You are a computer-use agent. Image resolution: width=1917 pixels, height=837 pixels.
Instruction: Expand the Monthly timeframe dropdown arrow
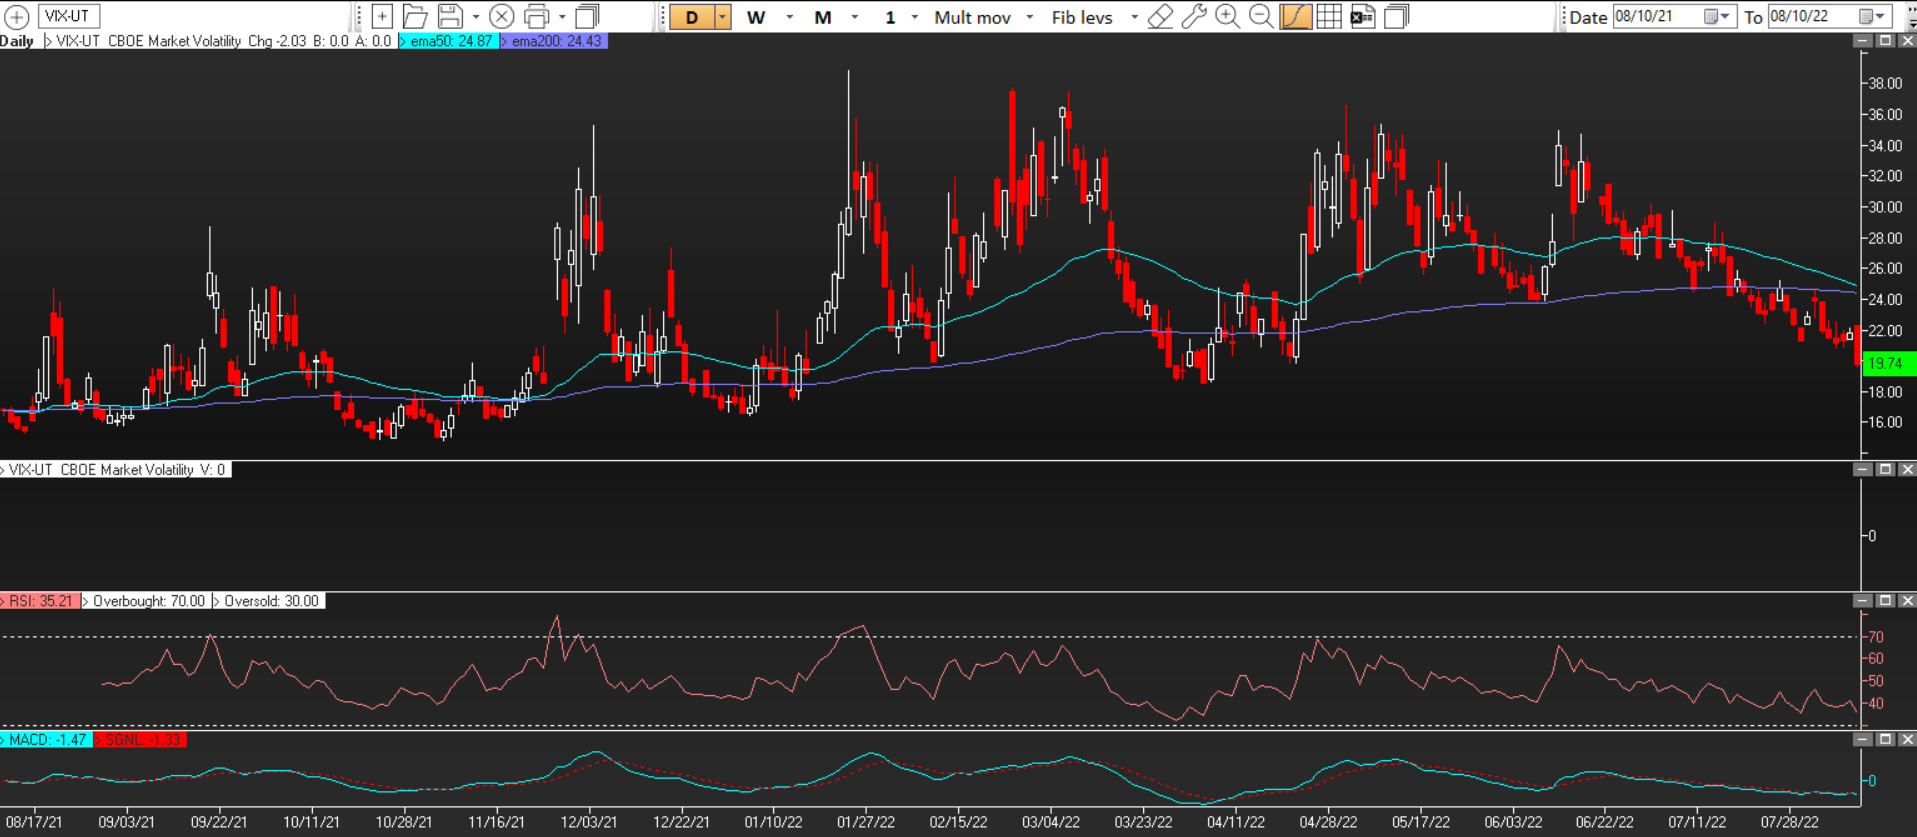tap(854, 17)
